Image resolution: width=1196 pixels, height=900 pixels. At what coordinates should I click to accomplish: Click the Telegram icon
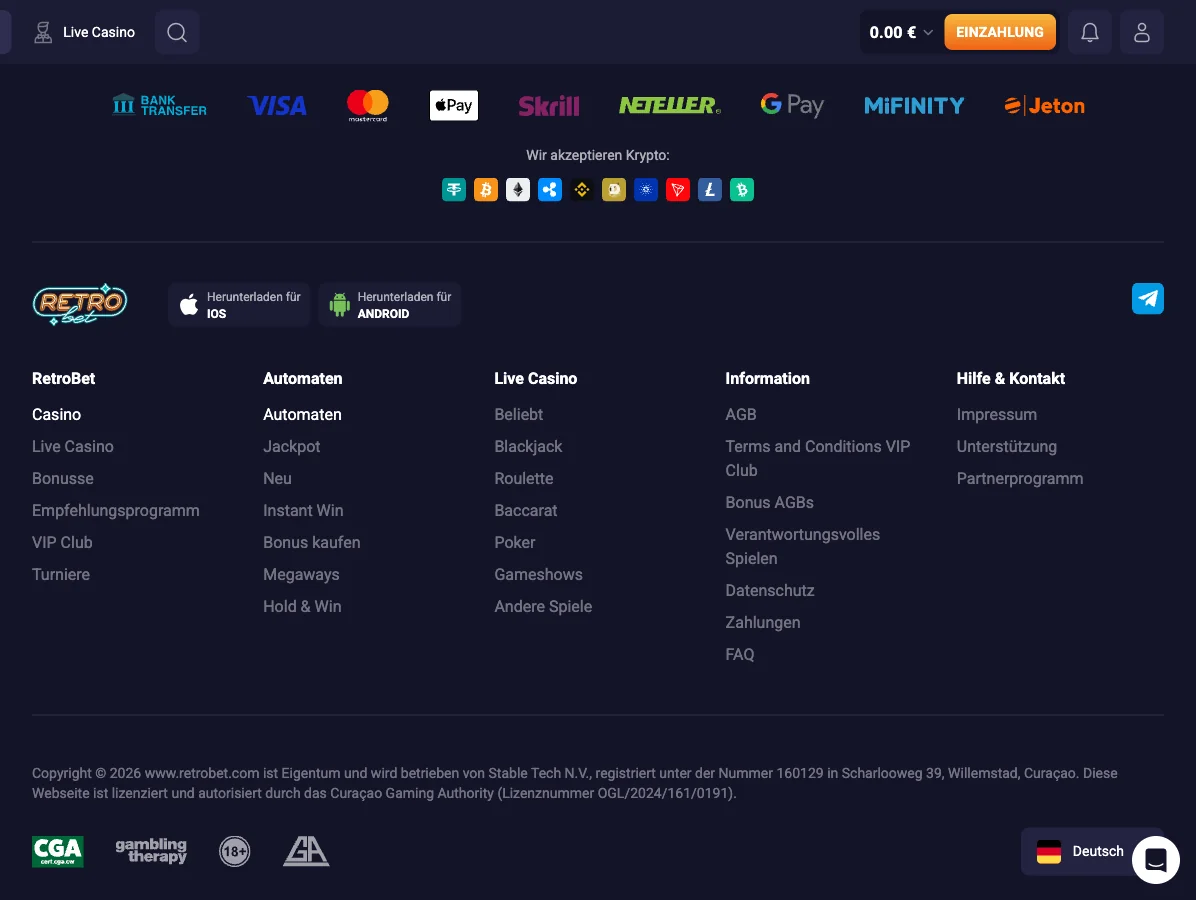click(x=1147, y=298)
